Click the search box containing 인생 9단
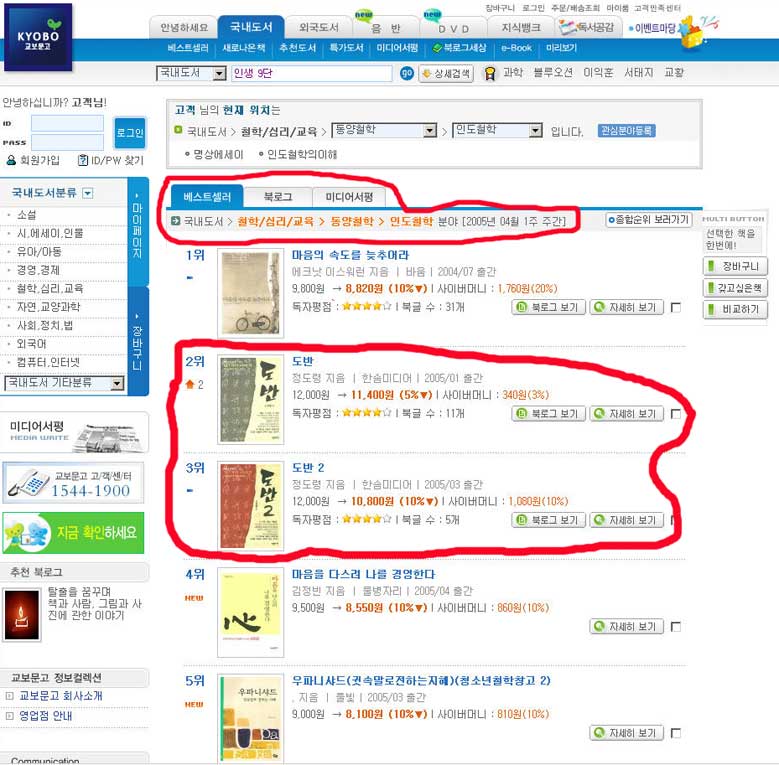Viewport: 779px width, 765px height. pos(312,74)
